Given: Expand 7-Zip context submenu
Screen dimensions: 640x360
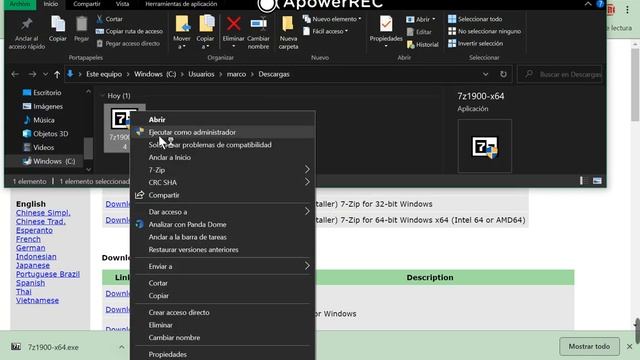Looking at the screenshot, I should coord(307,170).
